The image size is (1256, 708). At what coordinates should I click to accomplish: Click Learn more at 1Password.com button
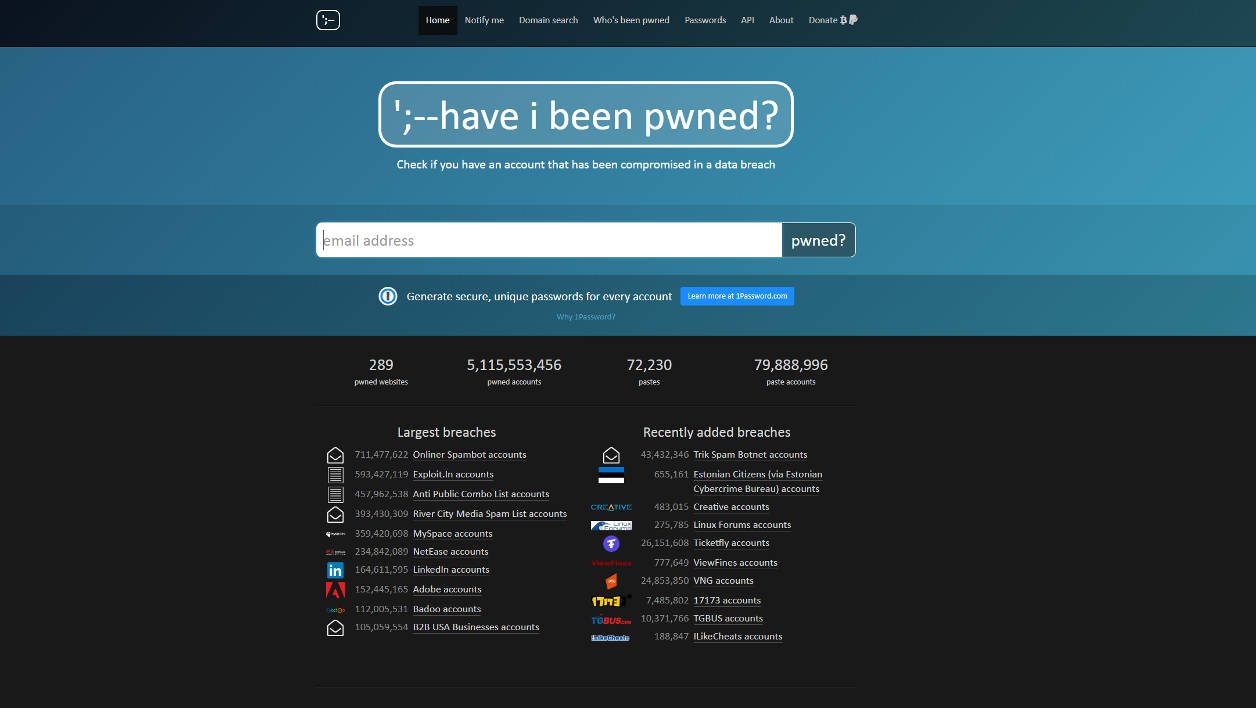[x=737, y=296]
